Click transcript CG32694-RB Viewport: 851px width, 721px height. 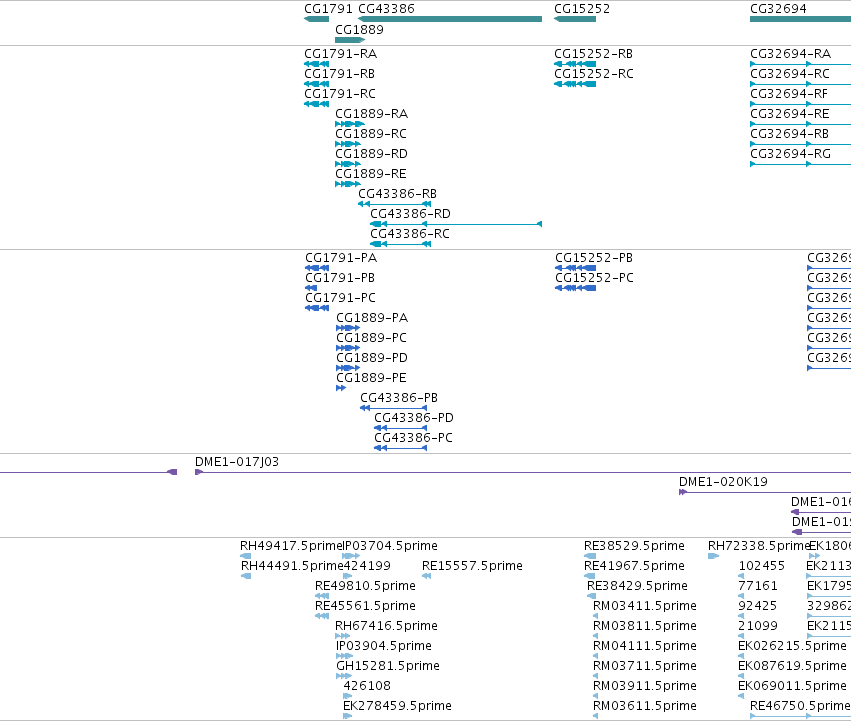[789, 134]
